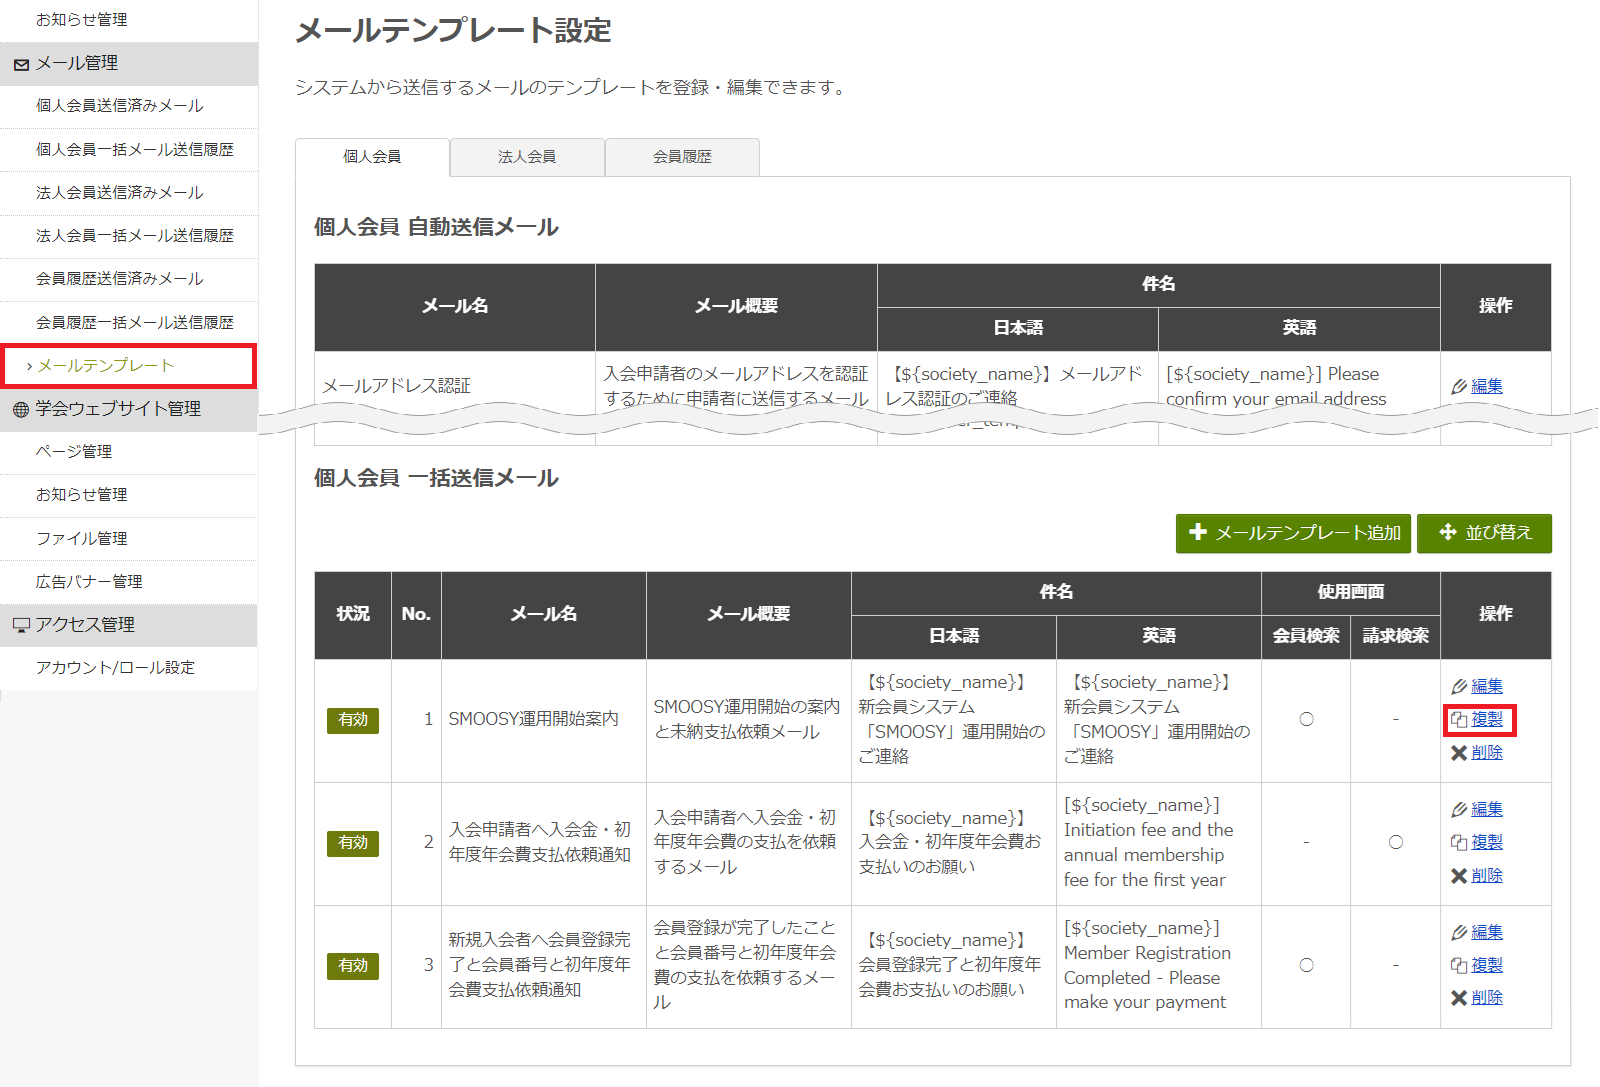Click copy icon for SMOOSY運用開始案内 row
The image size is (1600, 1087).
click(1459, 719)
